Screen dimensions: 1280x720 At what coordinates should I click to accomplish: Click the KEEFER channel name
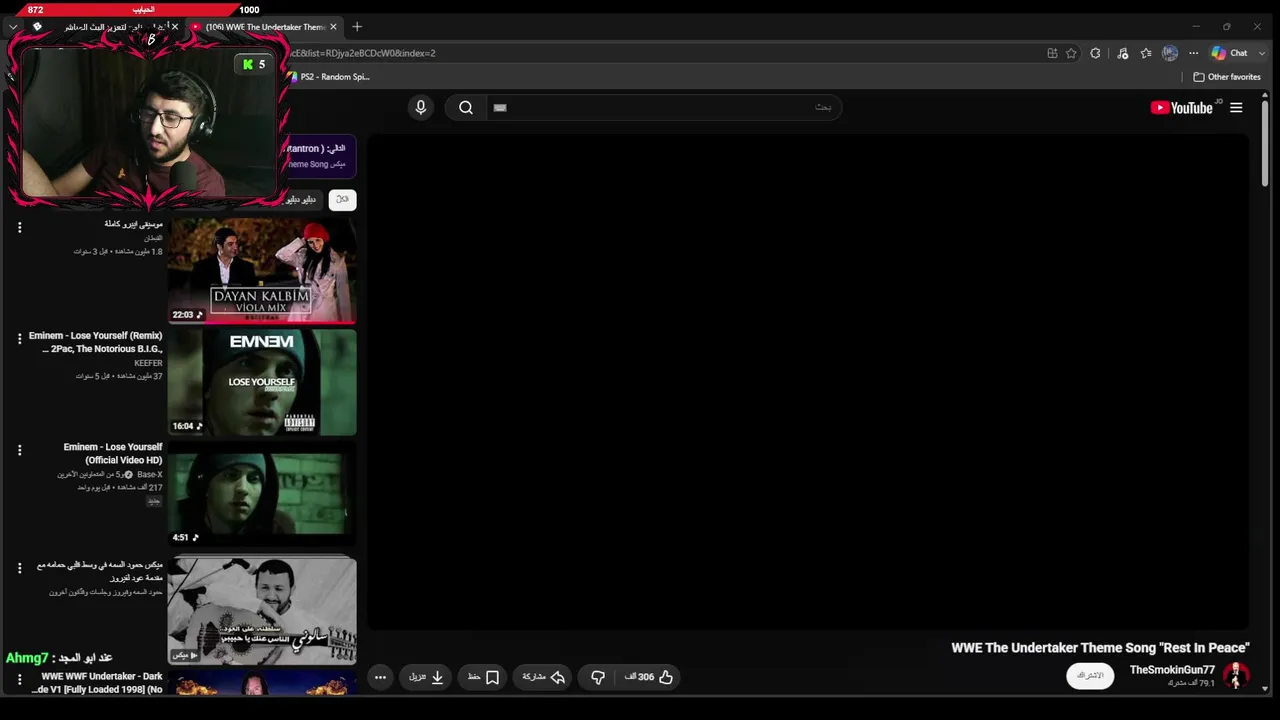coord(148,363)
